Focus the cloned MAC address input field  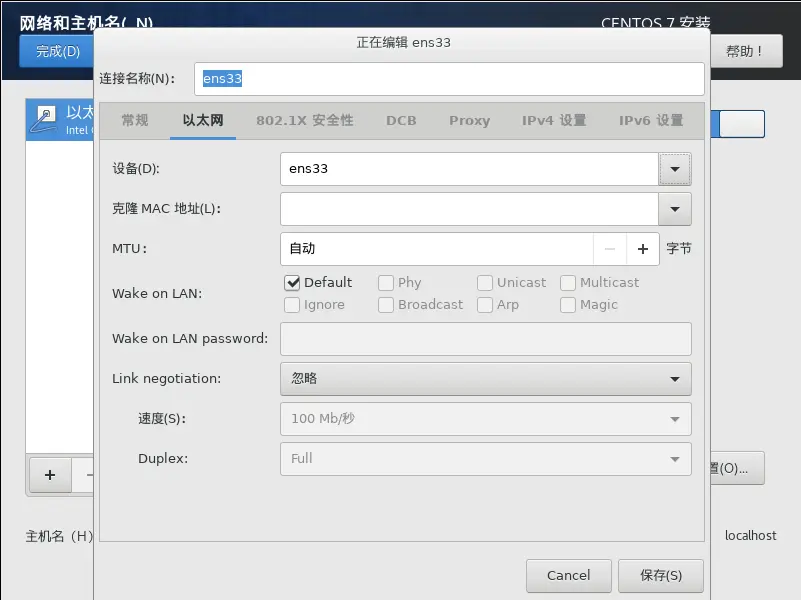coord(469,209)
